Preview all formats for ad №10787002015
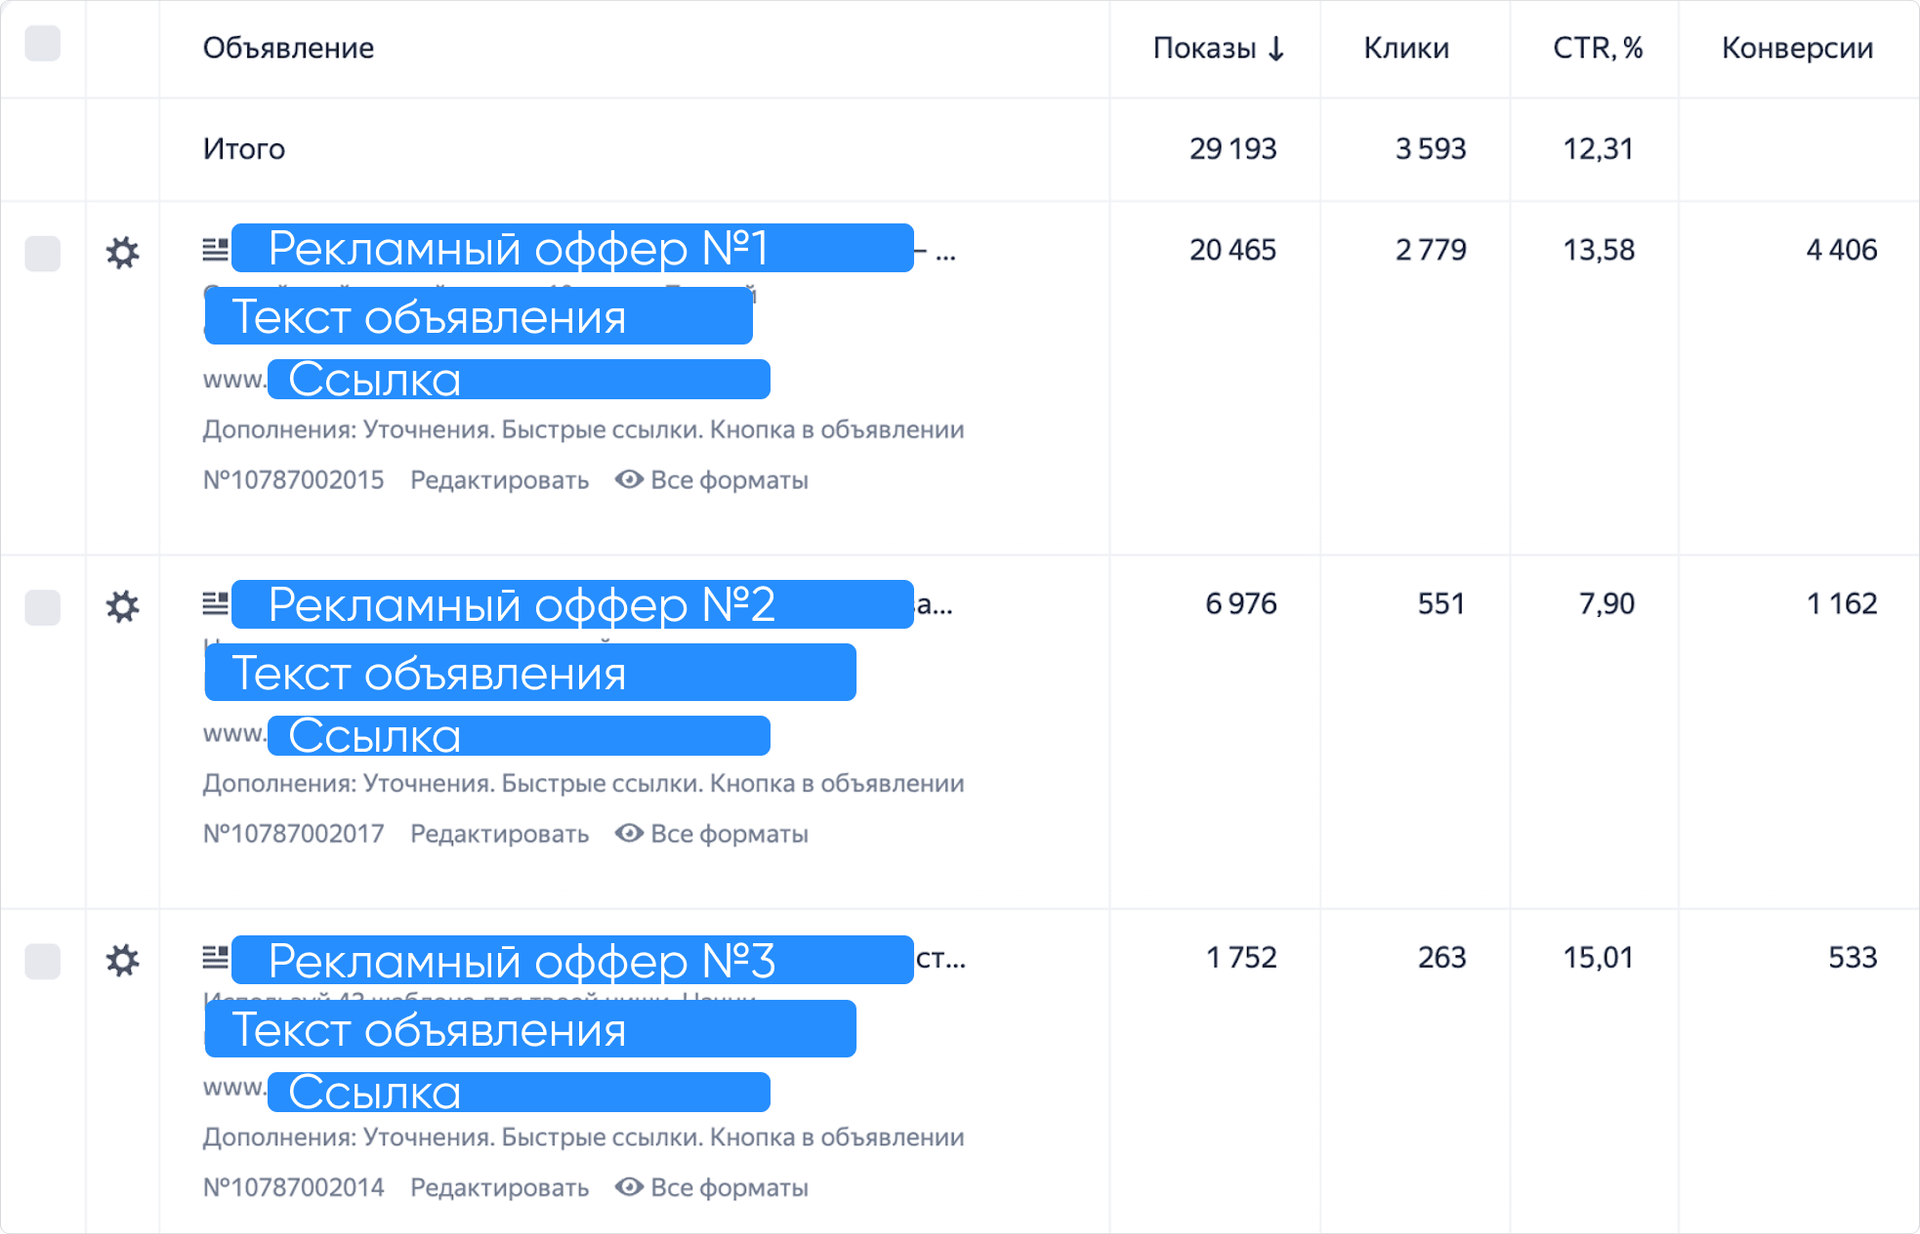Image resolution: width=1920 pixels, height=1234 pixels. [x=712, y=480]
